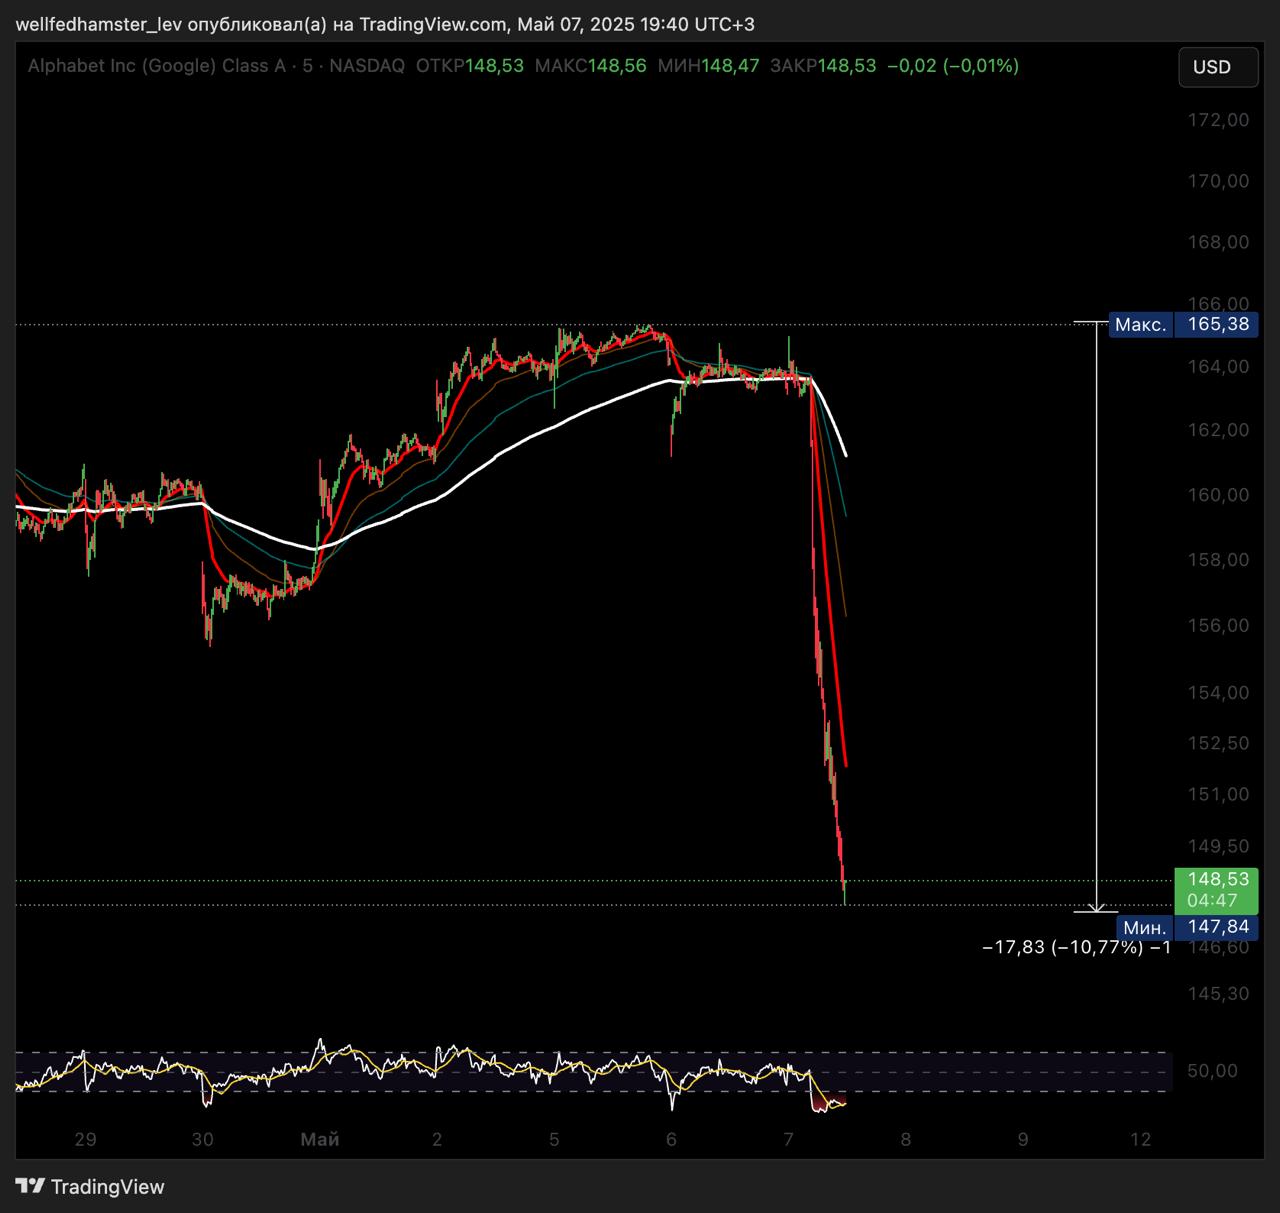This screenshot has width=1280, height=1213.
Task: Click the date 8 on time axis
Action: [x=905, y=1139]
